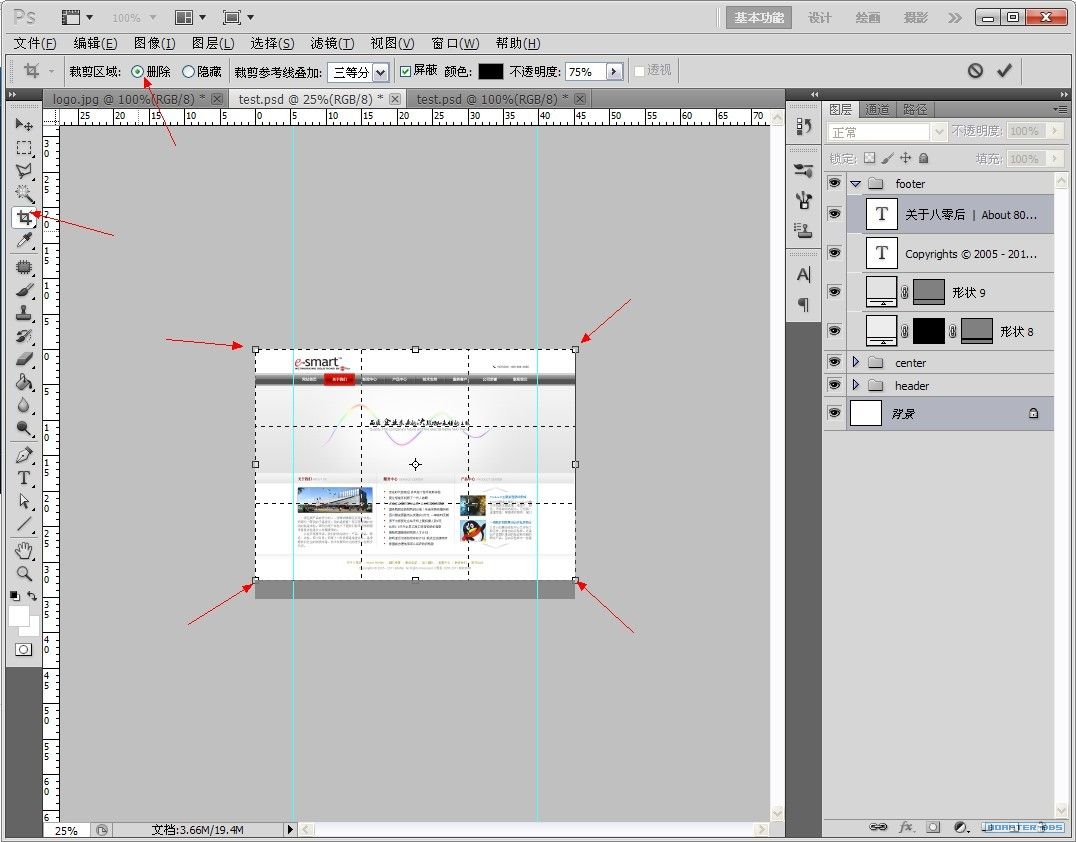Switch to the logo.jpg document tab

tap(136, 100)
